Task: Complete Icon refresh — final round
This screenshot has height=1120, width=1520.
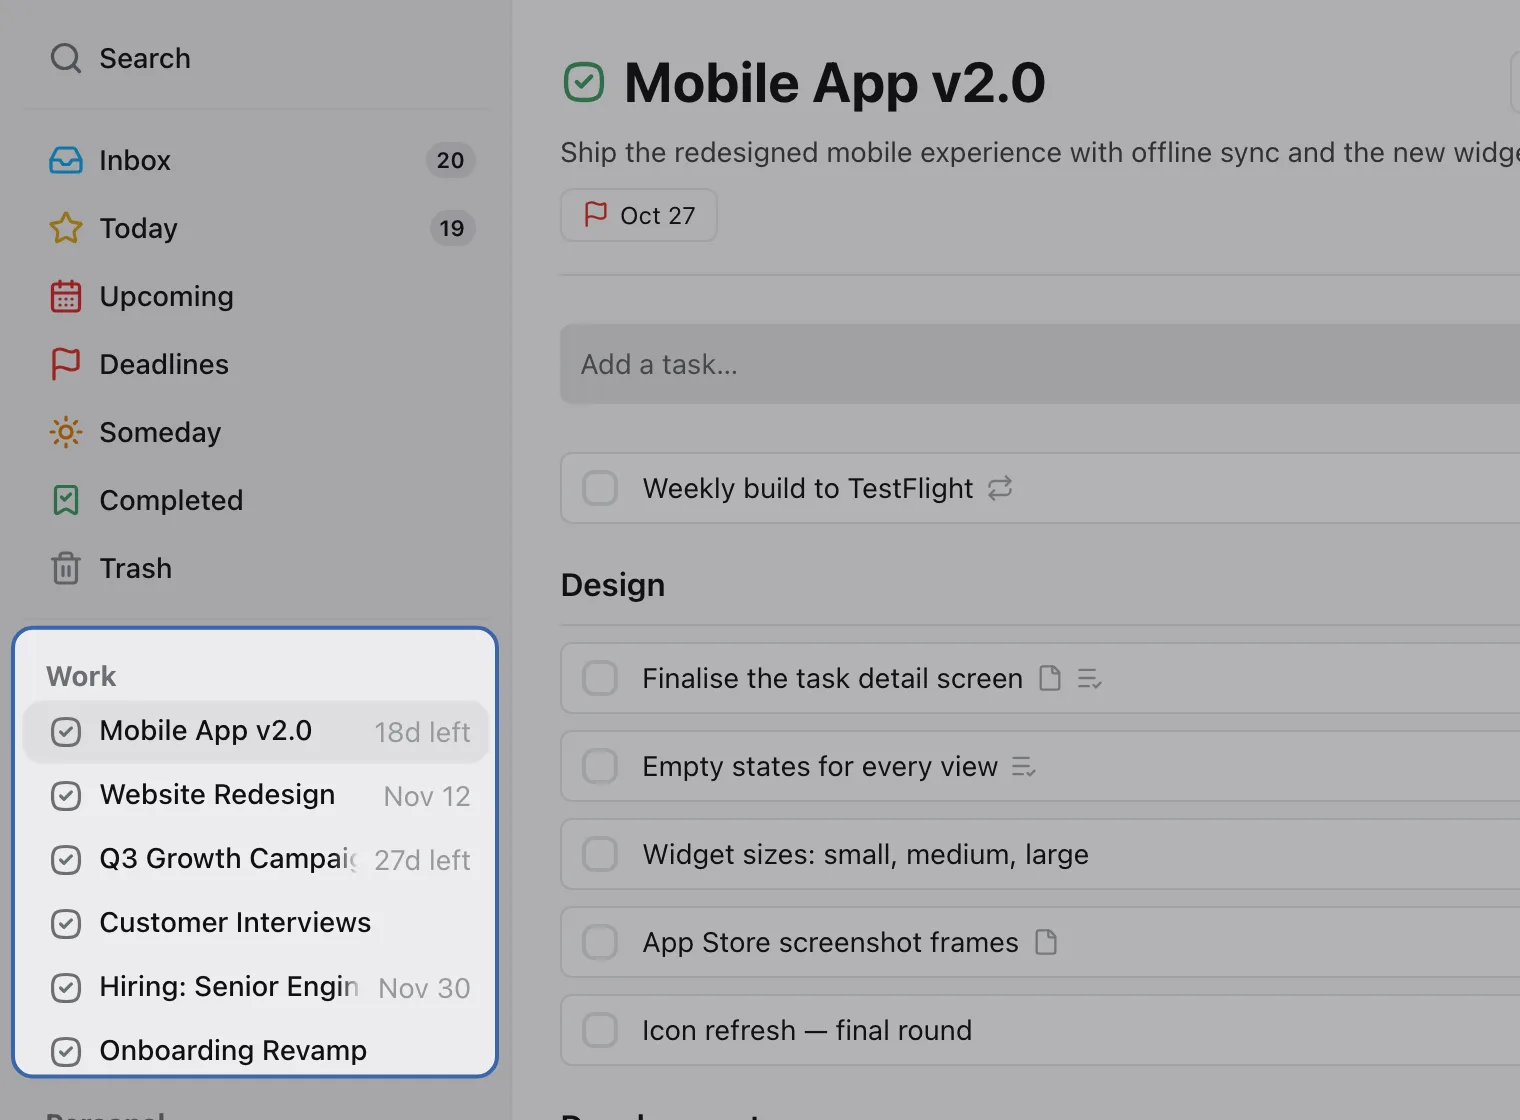Action: coord(600,1030)
